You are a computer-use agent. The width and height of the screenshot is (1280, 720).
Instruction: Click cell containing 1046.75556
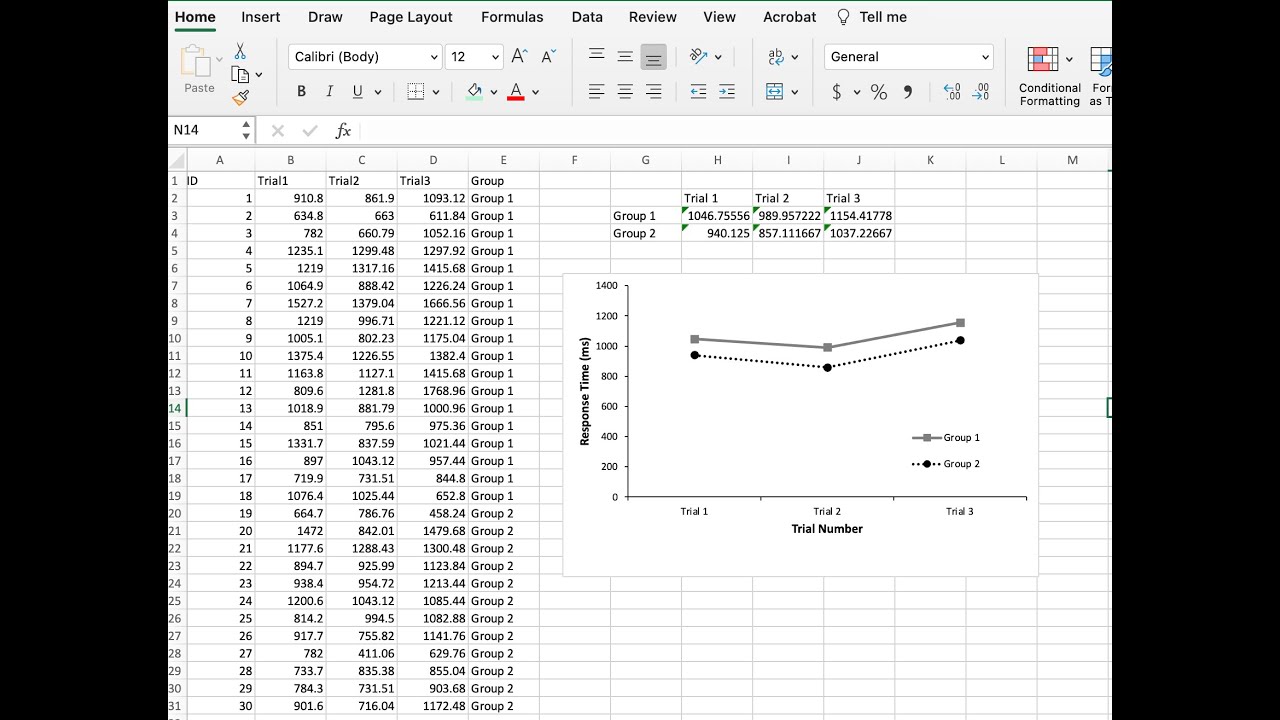pyautogui.click(x=717, y=216)
